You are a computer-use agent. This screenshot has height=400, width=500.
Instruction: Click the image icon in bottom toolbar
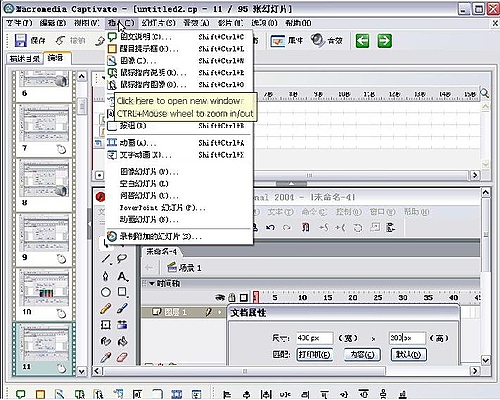tap(59, 394)
